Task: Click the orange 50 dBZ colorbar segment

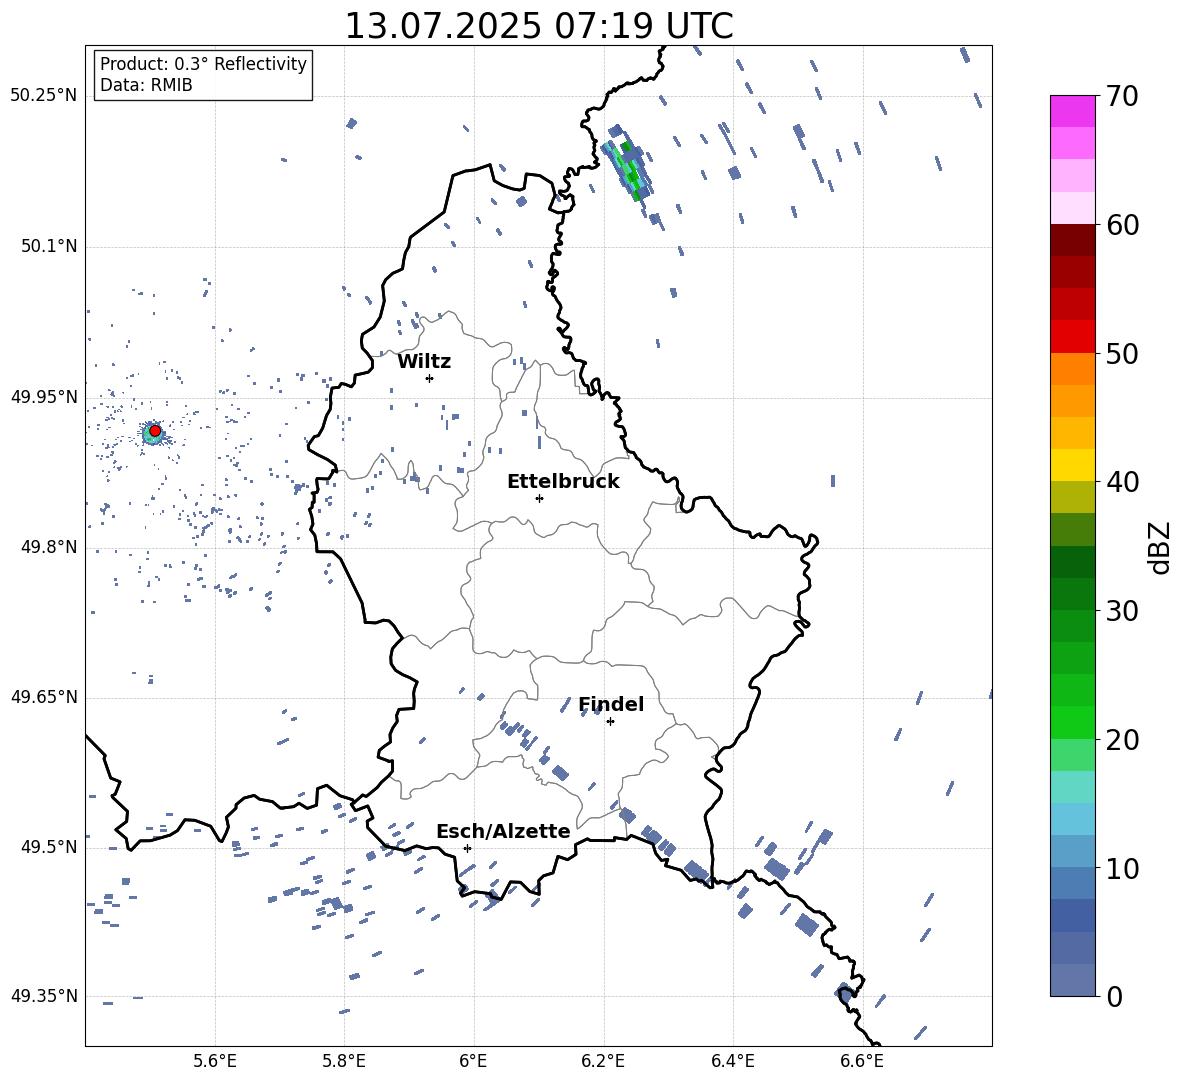Action: coord(1072,369)
